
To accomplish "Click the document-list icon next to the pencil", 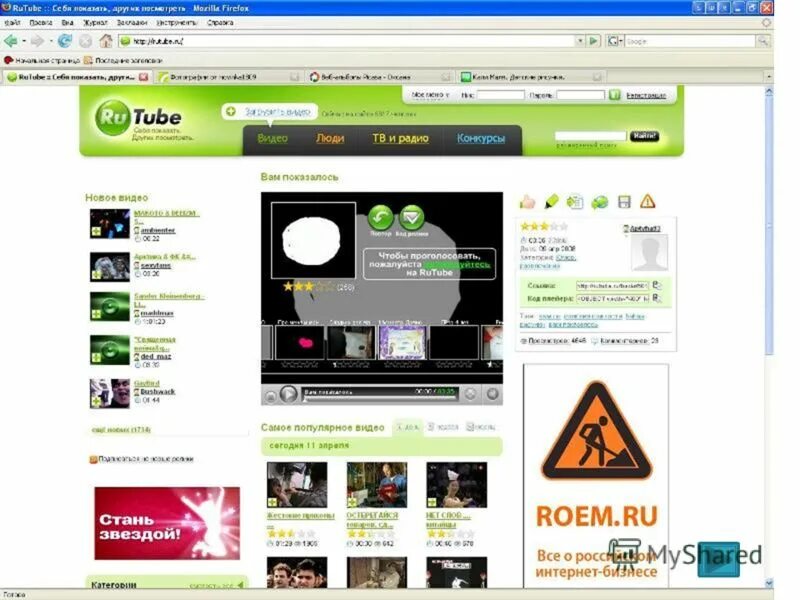I will tap(575, 202).
